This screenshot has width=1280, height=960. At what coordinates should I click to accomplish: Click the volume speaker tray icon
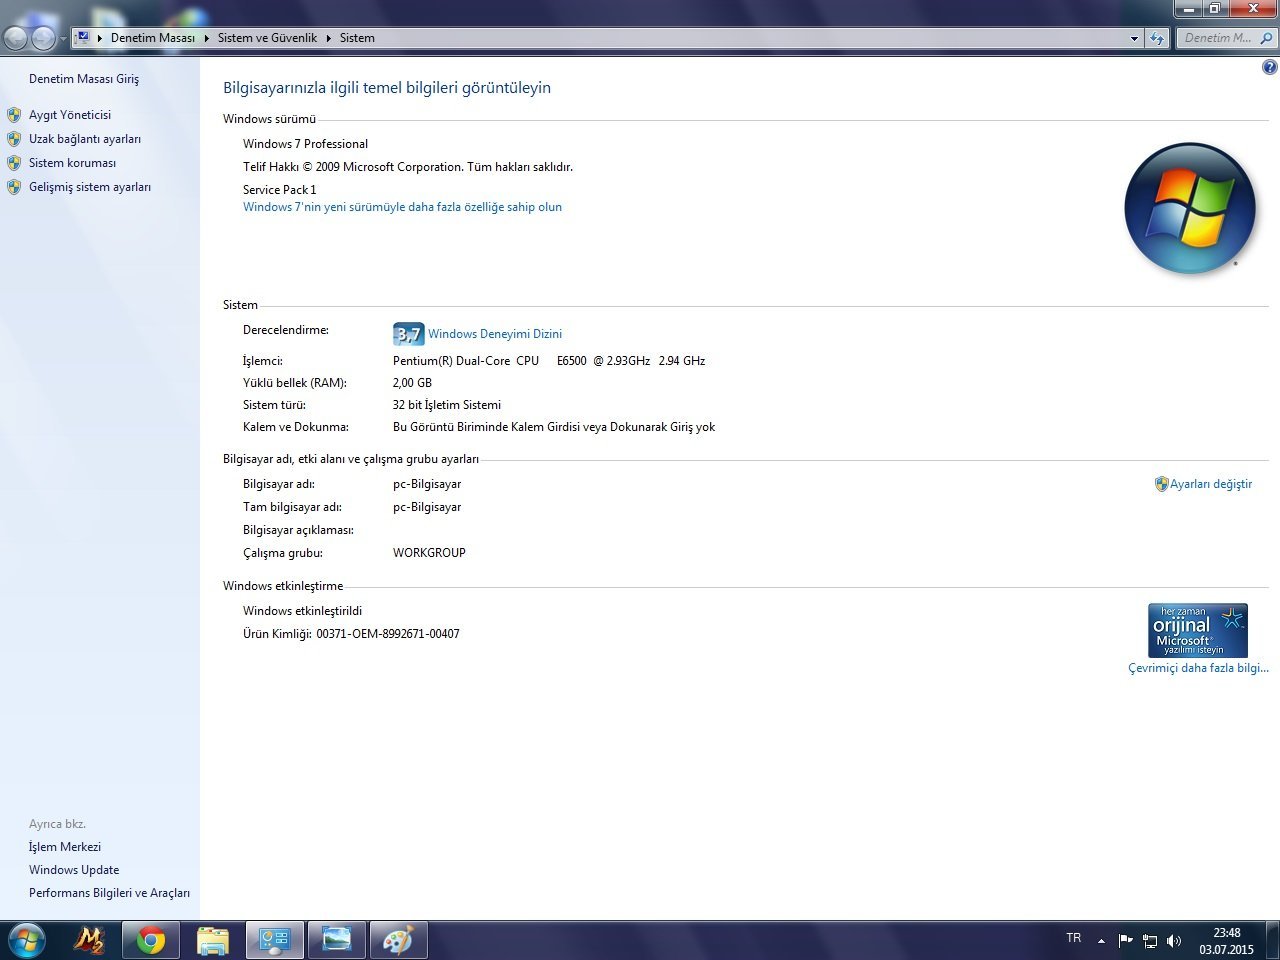[1174, 941]
